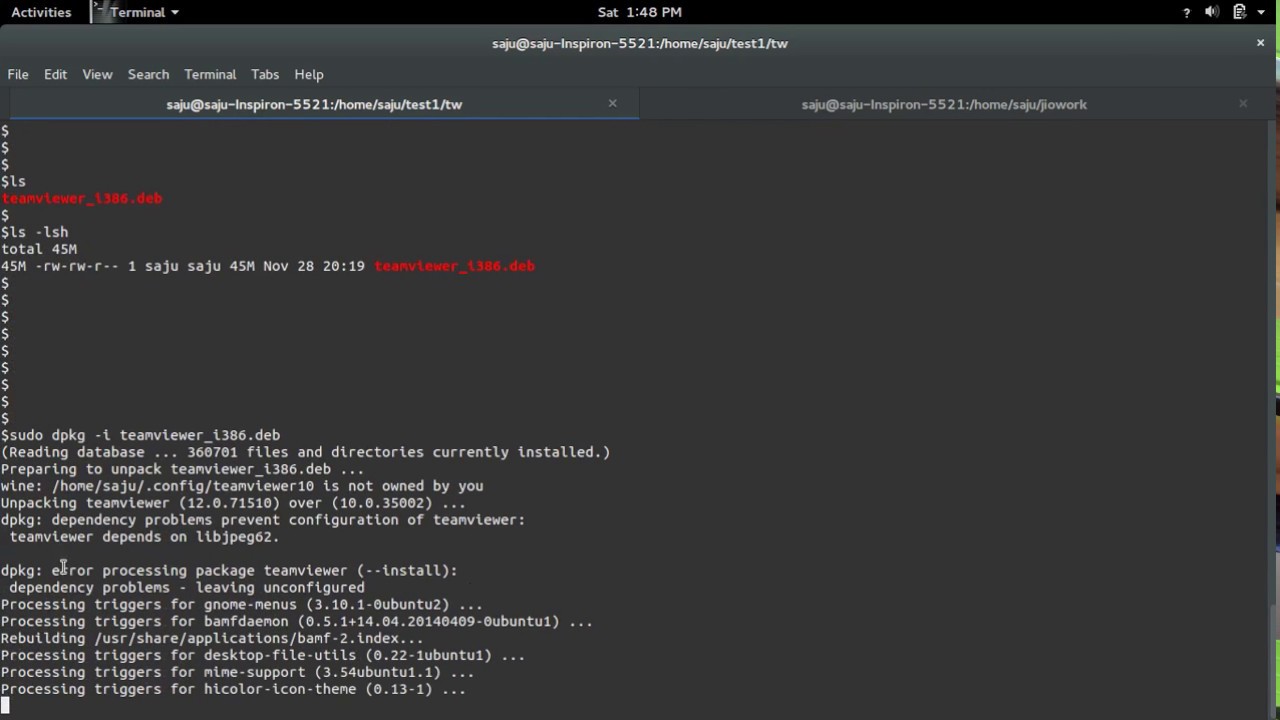Click the "Processing triggers for gnome-menus" line

[x=242, y=604]
